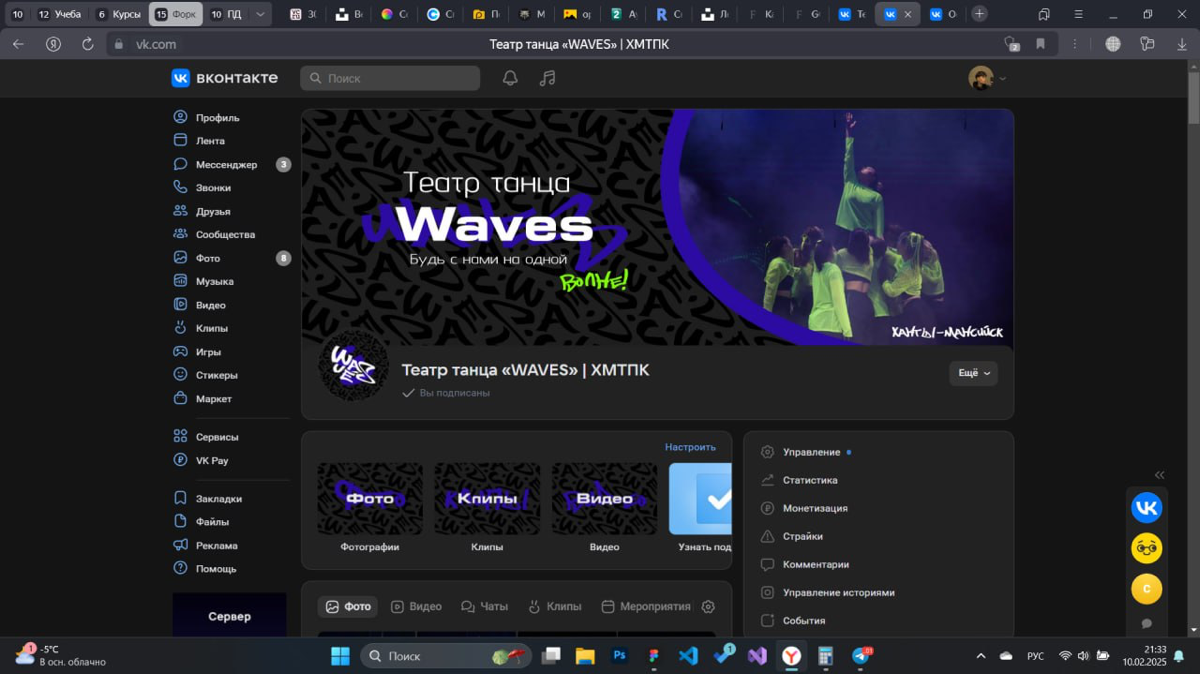Viewport: 1200px width, 674px height.
Task: Click the blue VK icon in right dock
Action: pos(1146,508)
